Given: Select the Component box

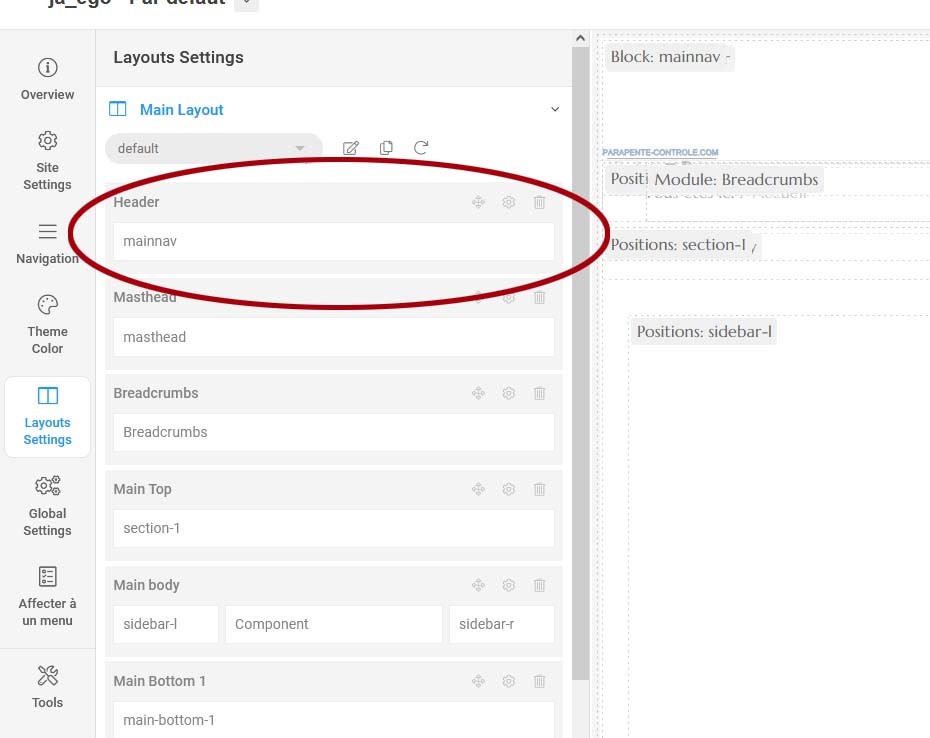Looking at the screenshot, I should tap(334, 624).
